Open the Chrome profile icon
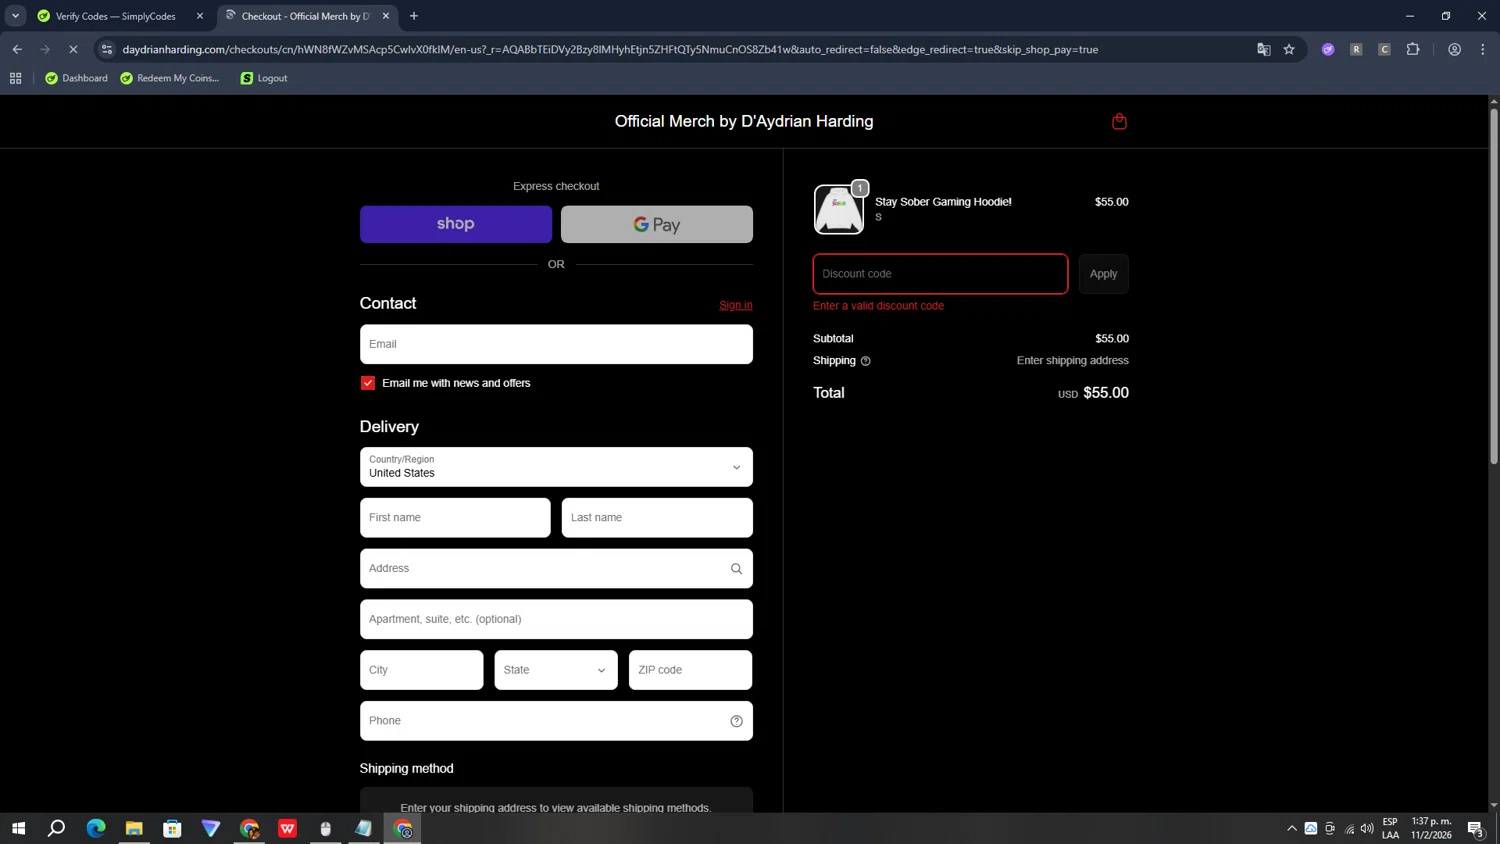This screenshot has width=1500, height=844. [x=1454, y=49]
